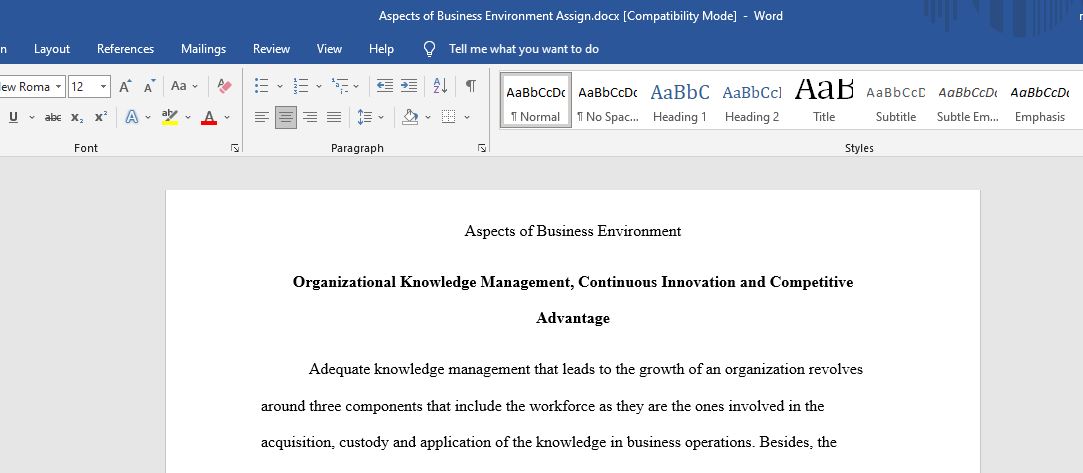The image size is (1083, 473).
Task: Align text to the left
Action: pos(261,117)
